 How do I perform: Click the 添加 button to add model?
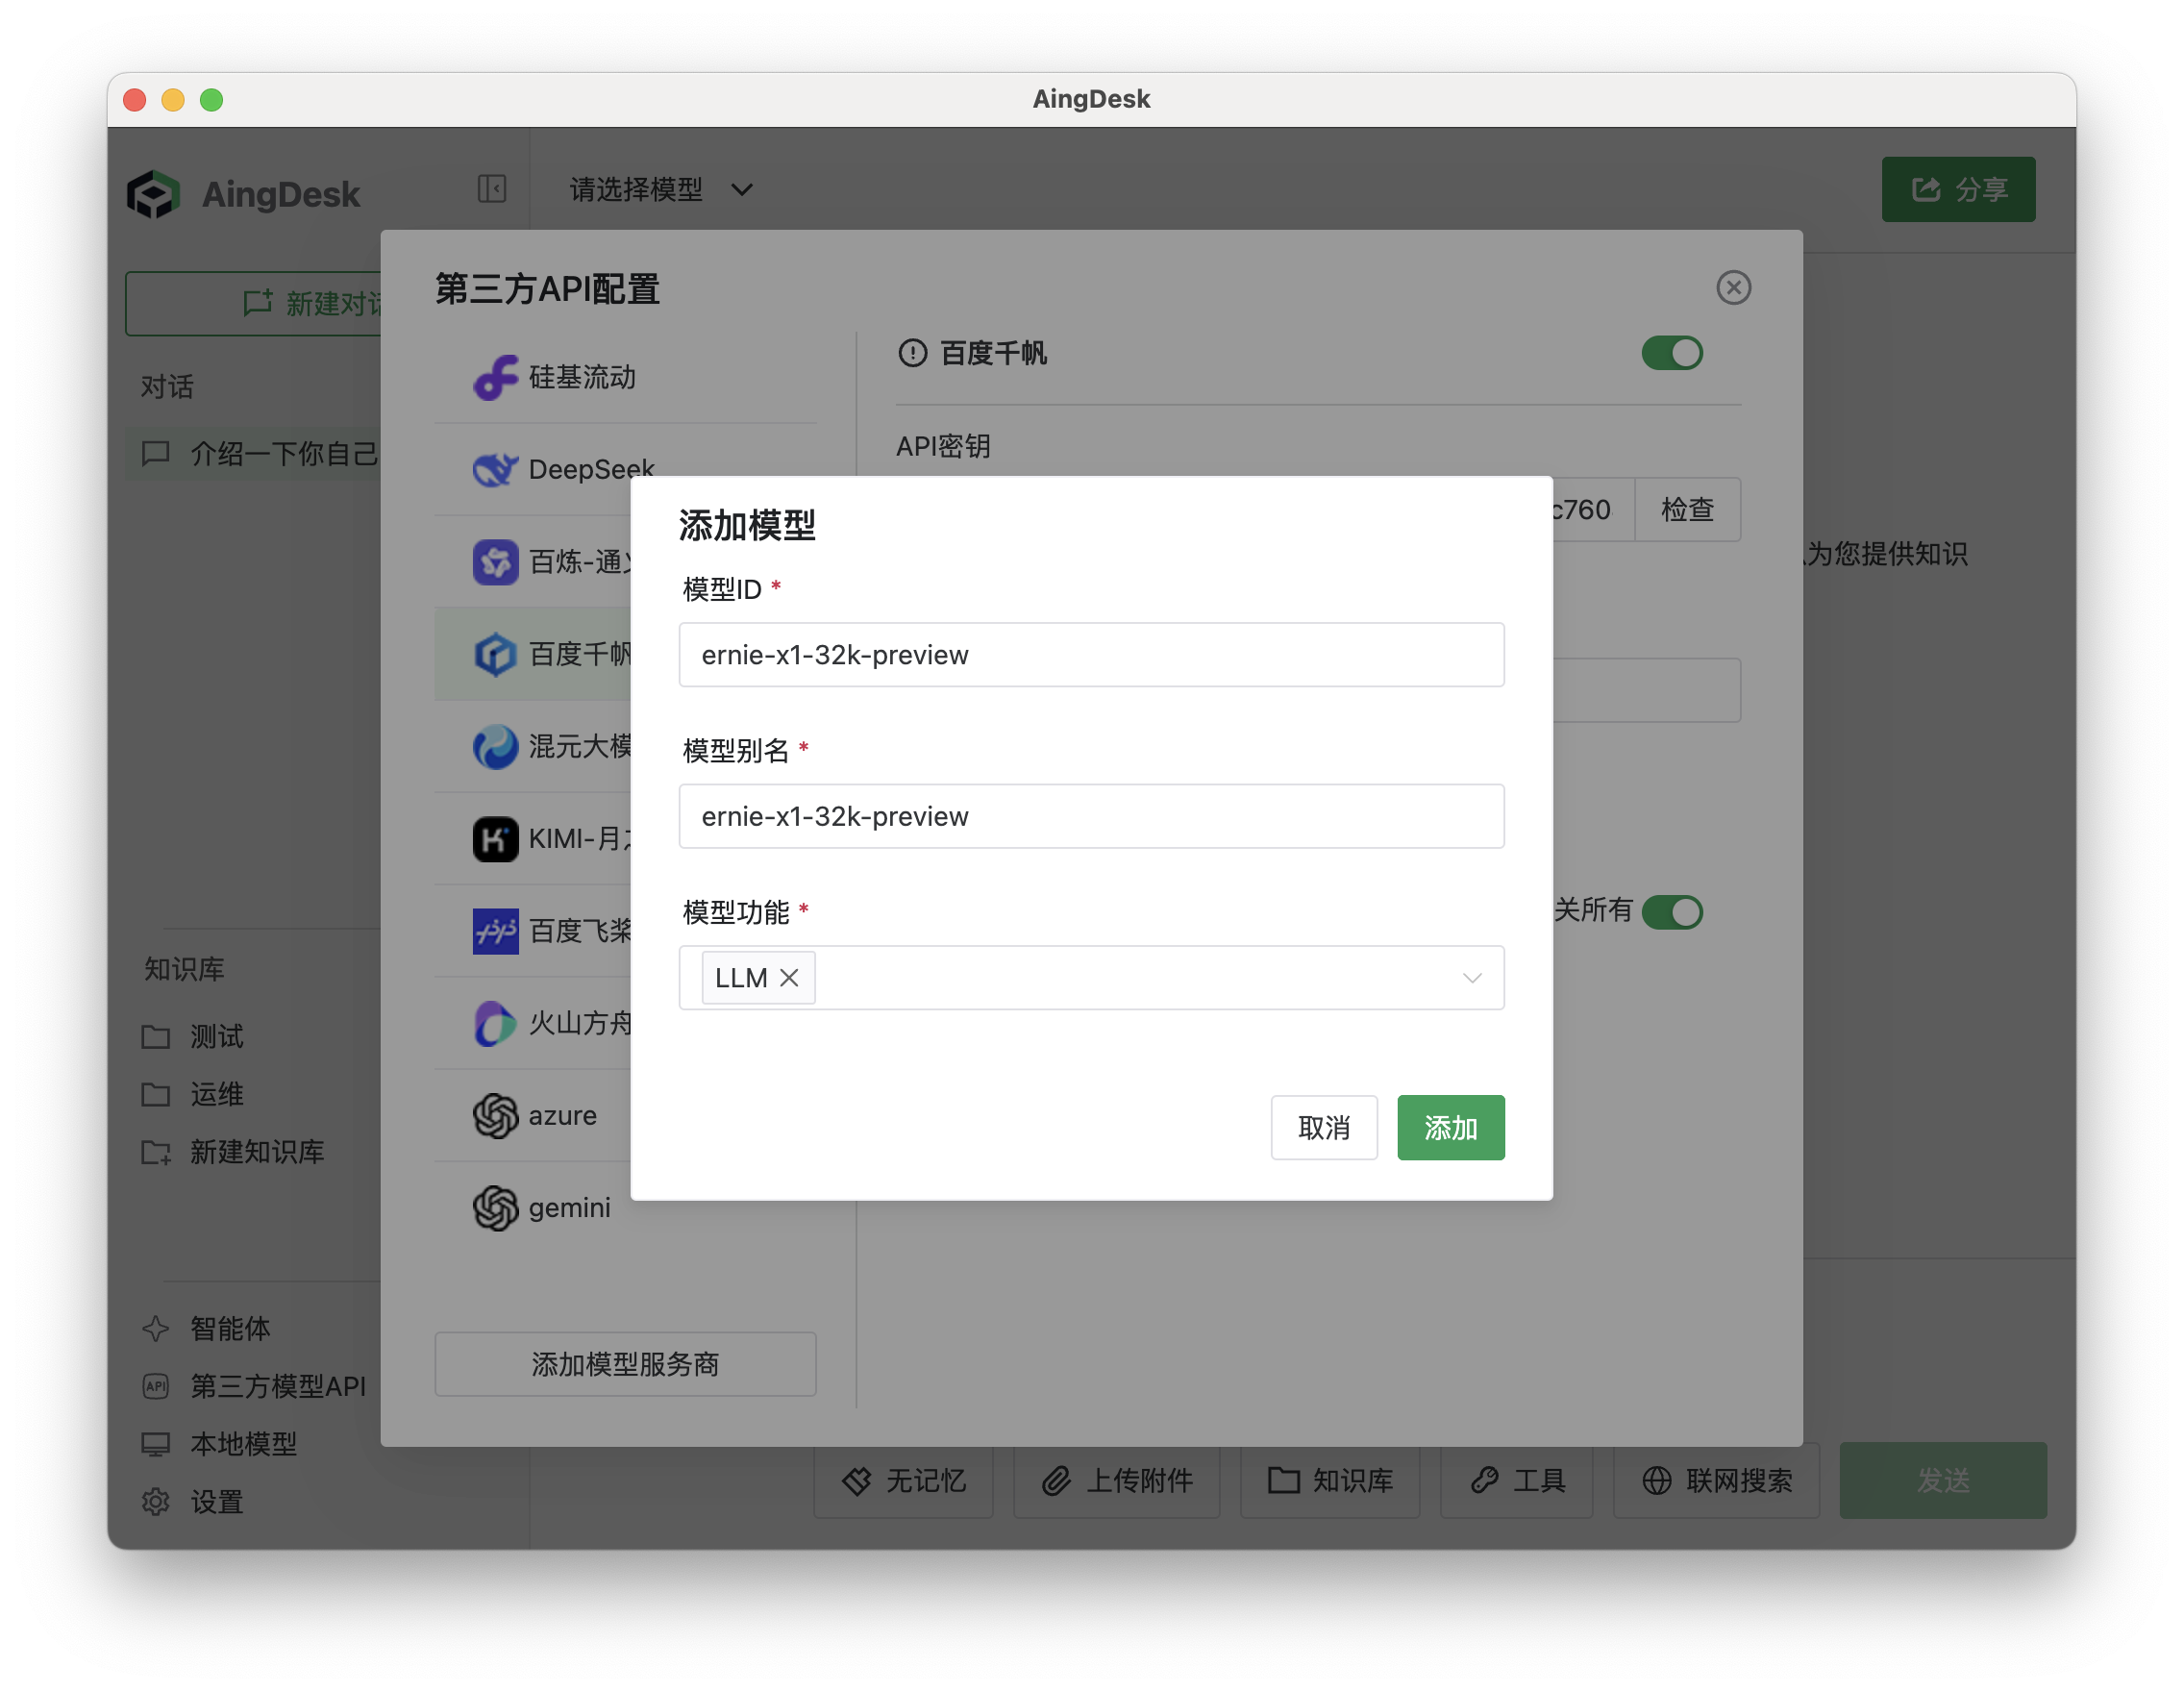1450,1127
